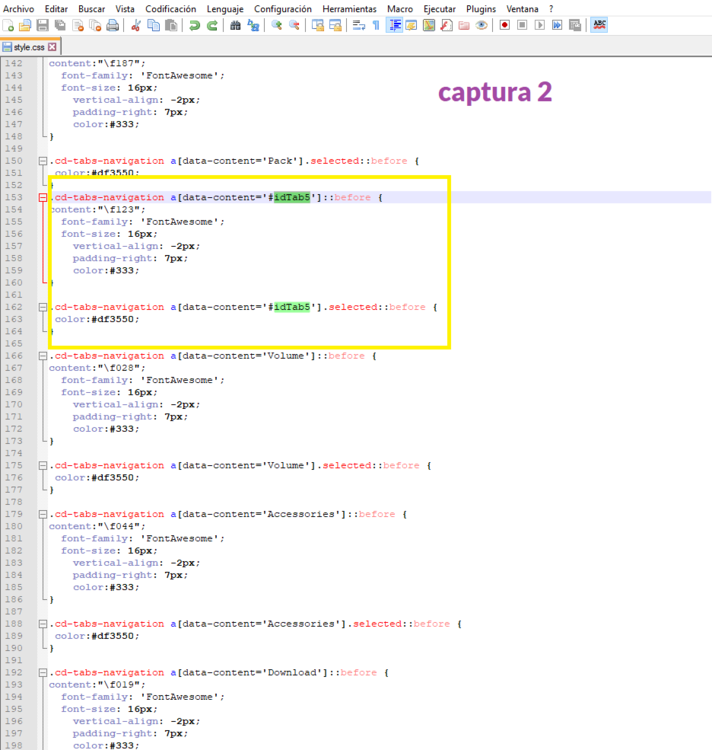Click line number 170 in the margin
Viewport: 712px width, 750px height.
tap(14, 404)
